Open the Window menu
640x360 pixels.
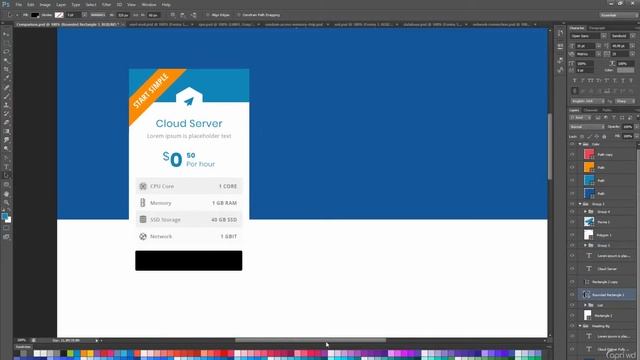tap(149, 4)
